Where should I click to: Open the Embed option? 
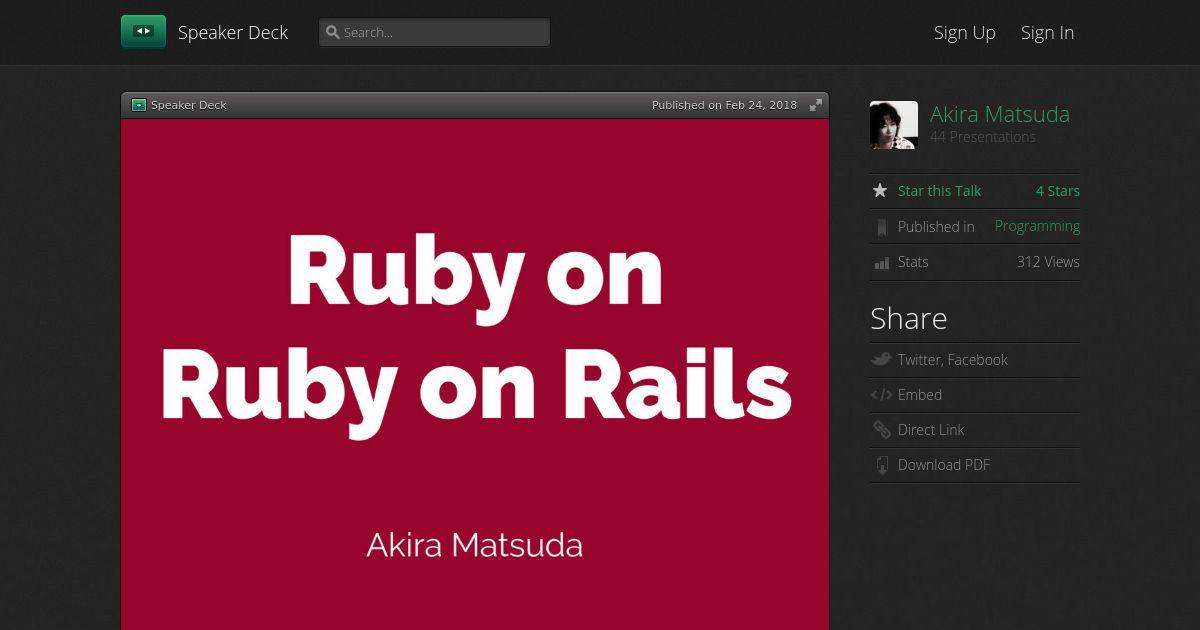tap(920, 395)
